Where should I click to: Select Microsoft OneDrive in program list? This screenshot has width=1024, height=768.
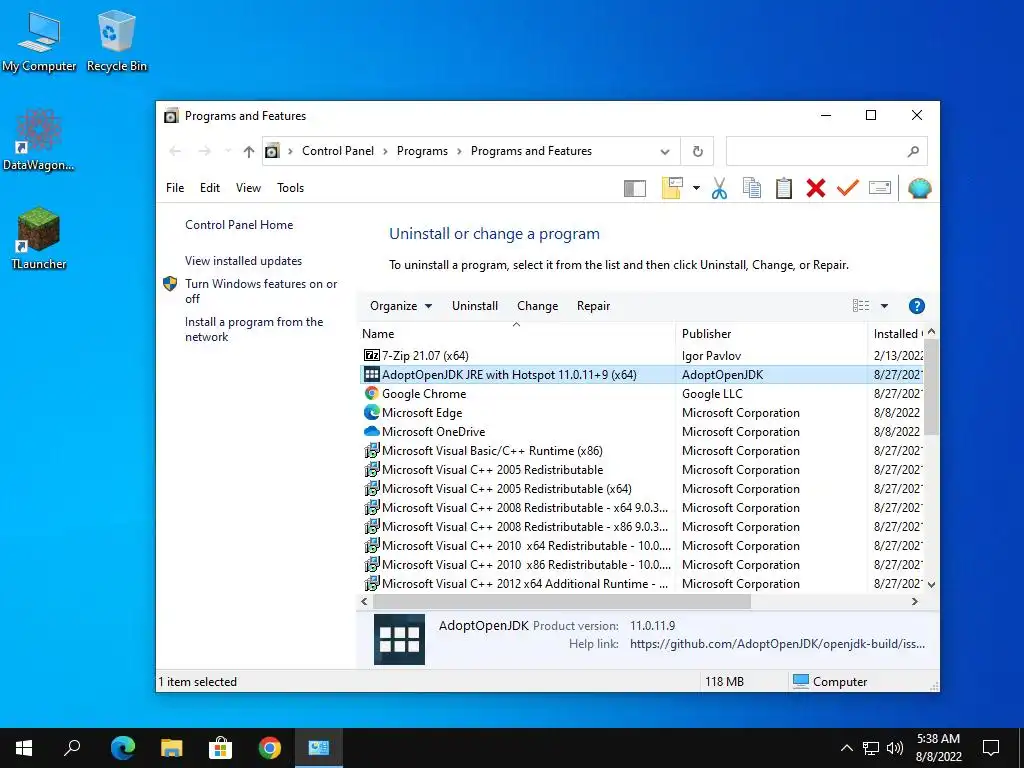(641, 432)
